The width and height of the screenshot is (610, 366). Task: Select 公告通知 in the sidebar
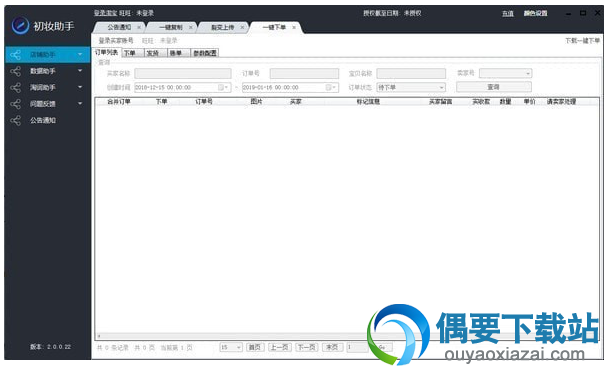pos(43,121)
